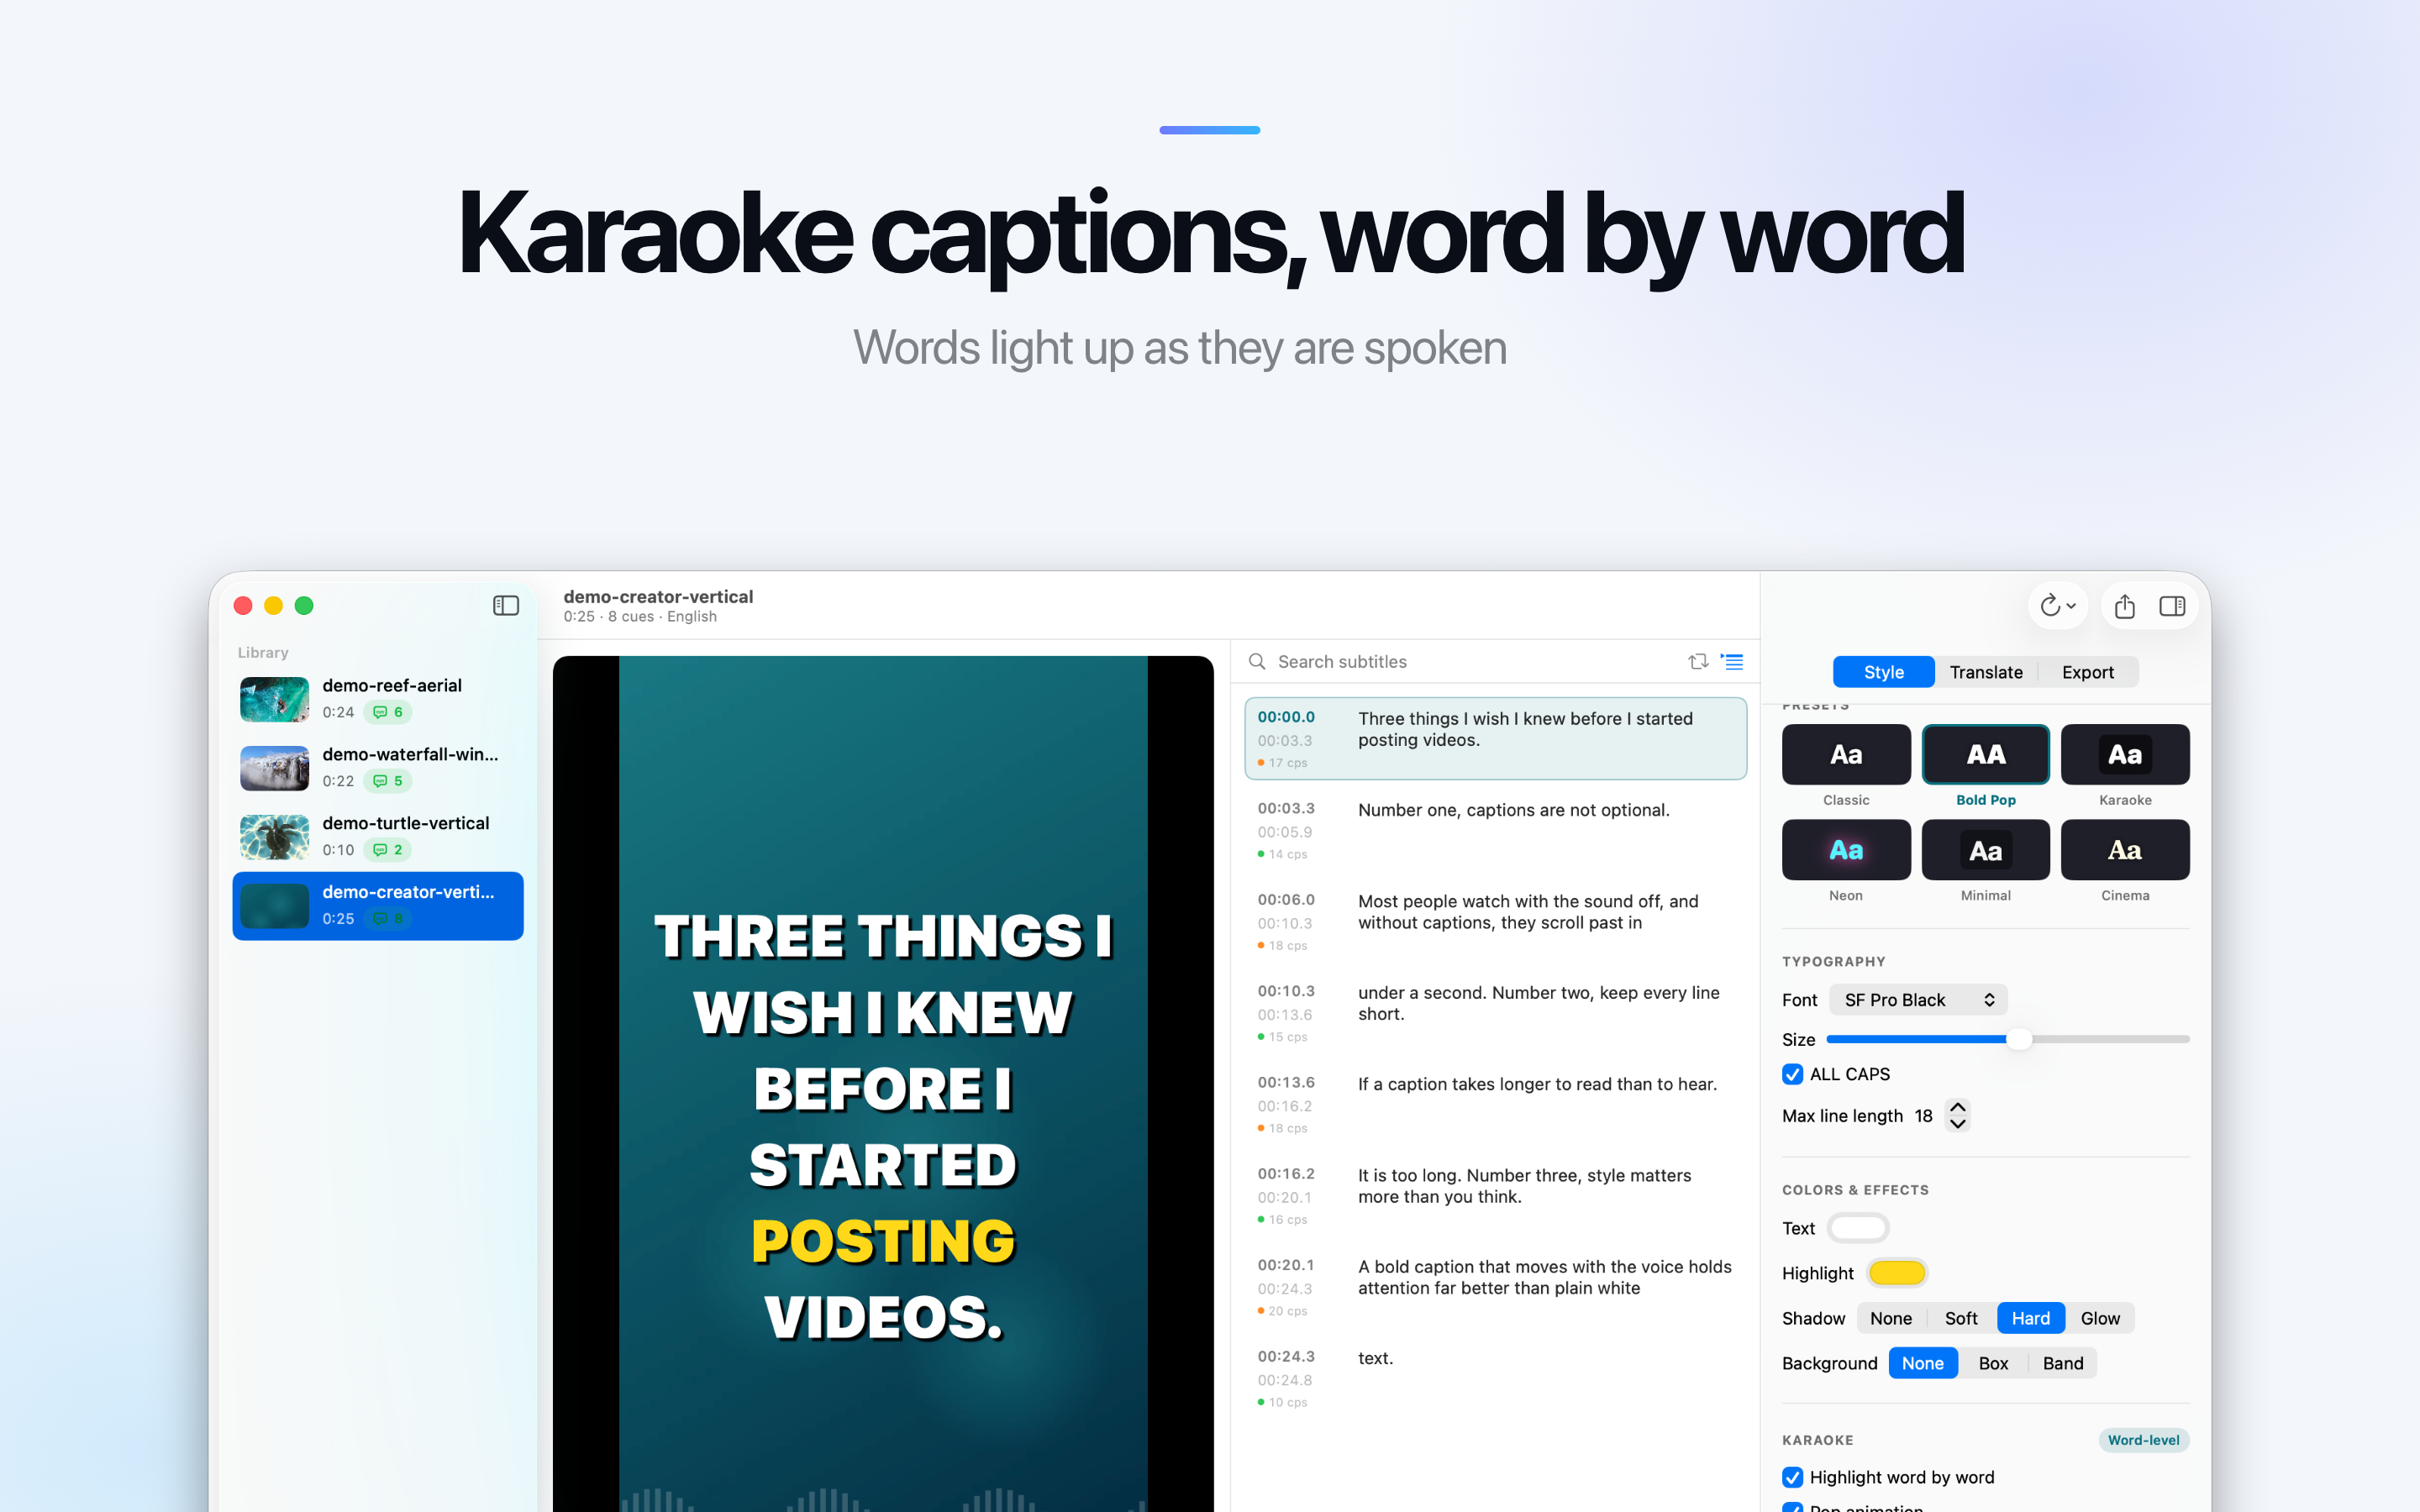
Task: Select the Minimal preset
Action: pos(1985,850)
